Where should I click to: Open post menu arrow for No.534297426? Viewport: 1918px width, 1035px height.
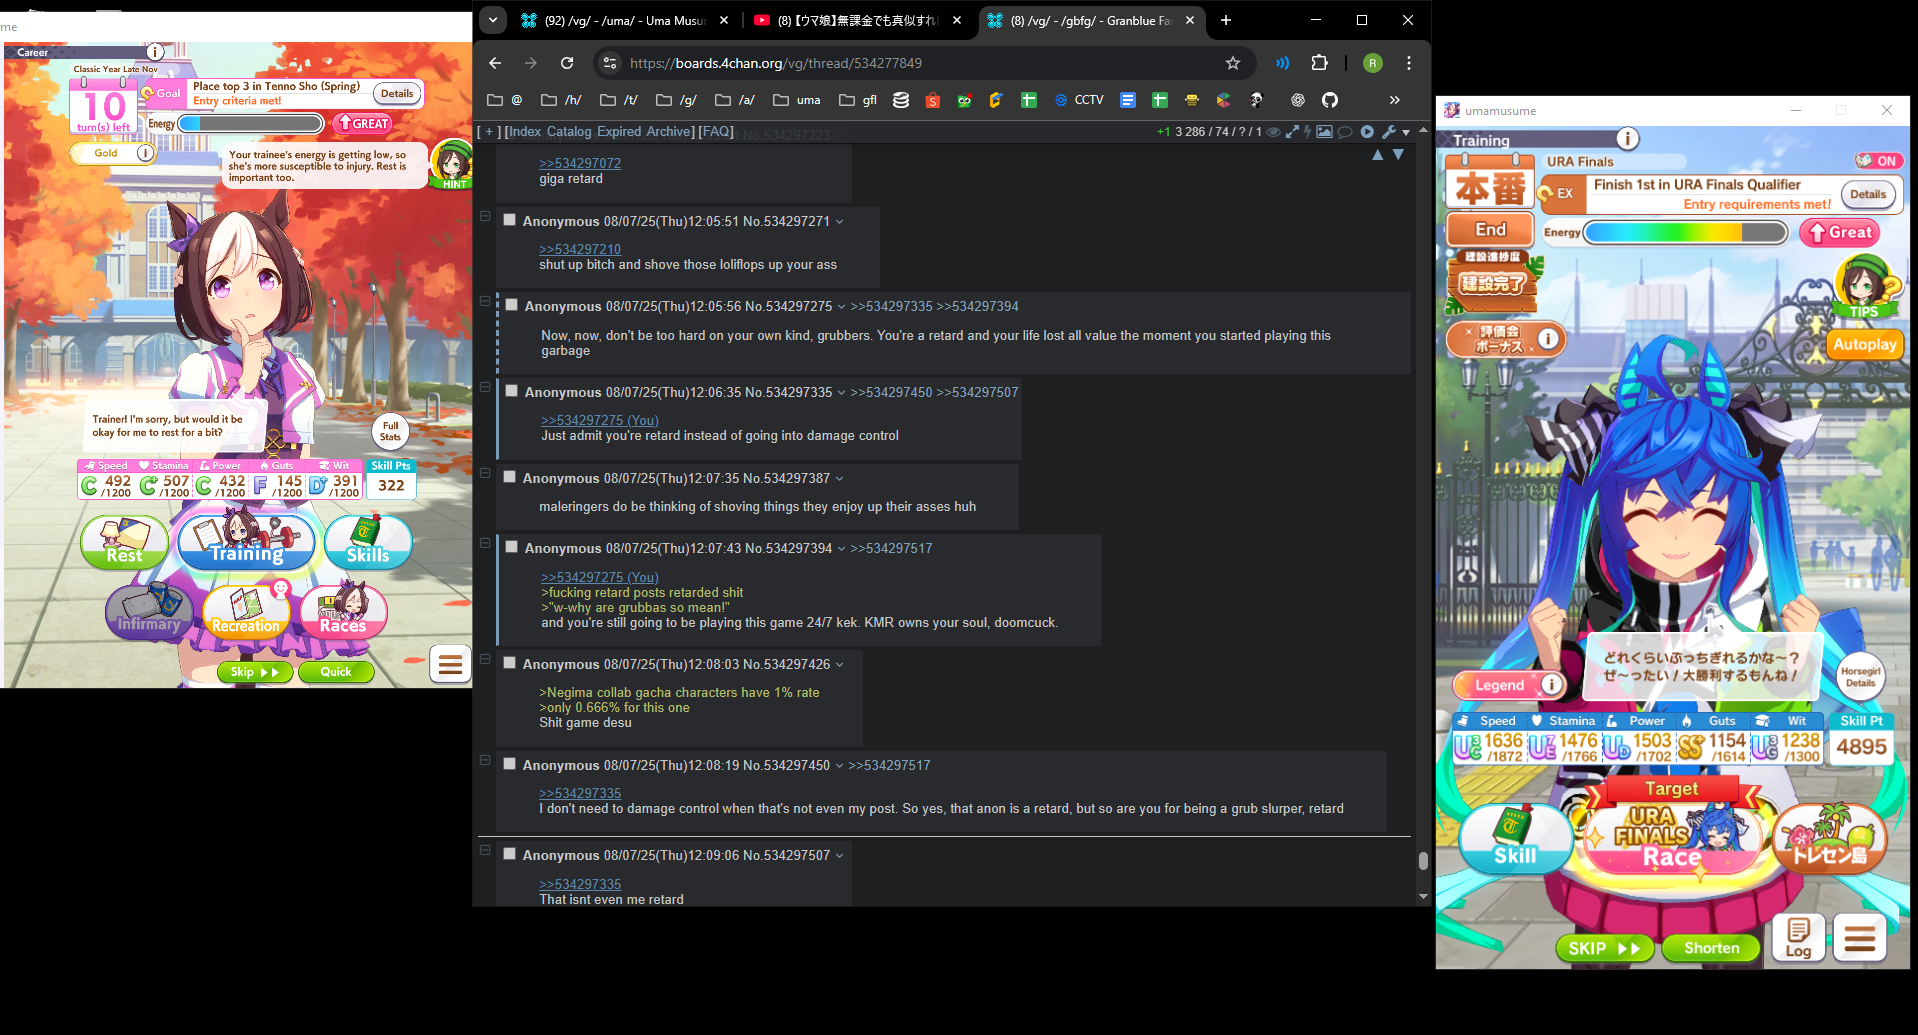point(840,665)
